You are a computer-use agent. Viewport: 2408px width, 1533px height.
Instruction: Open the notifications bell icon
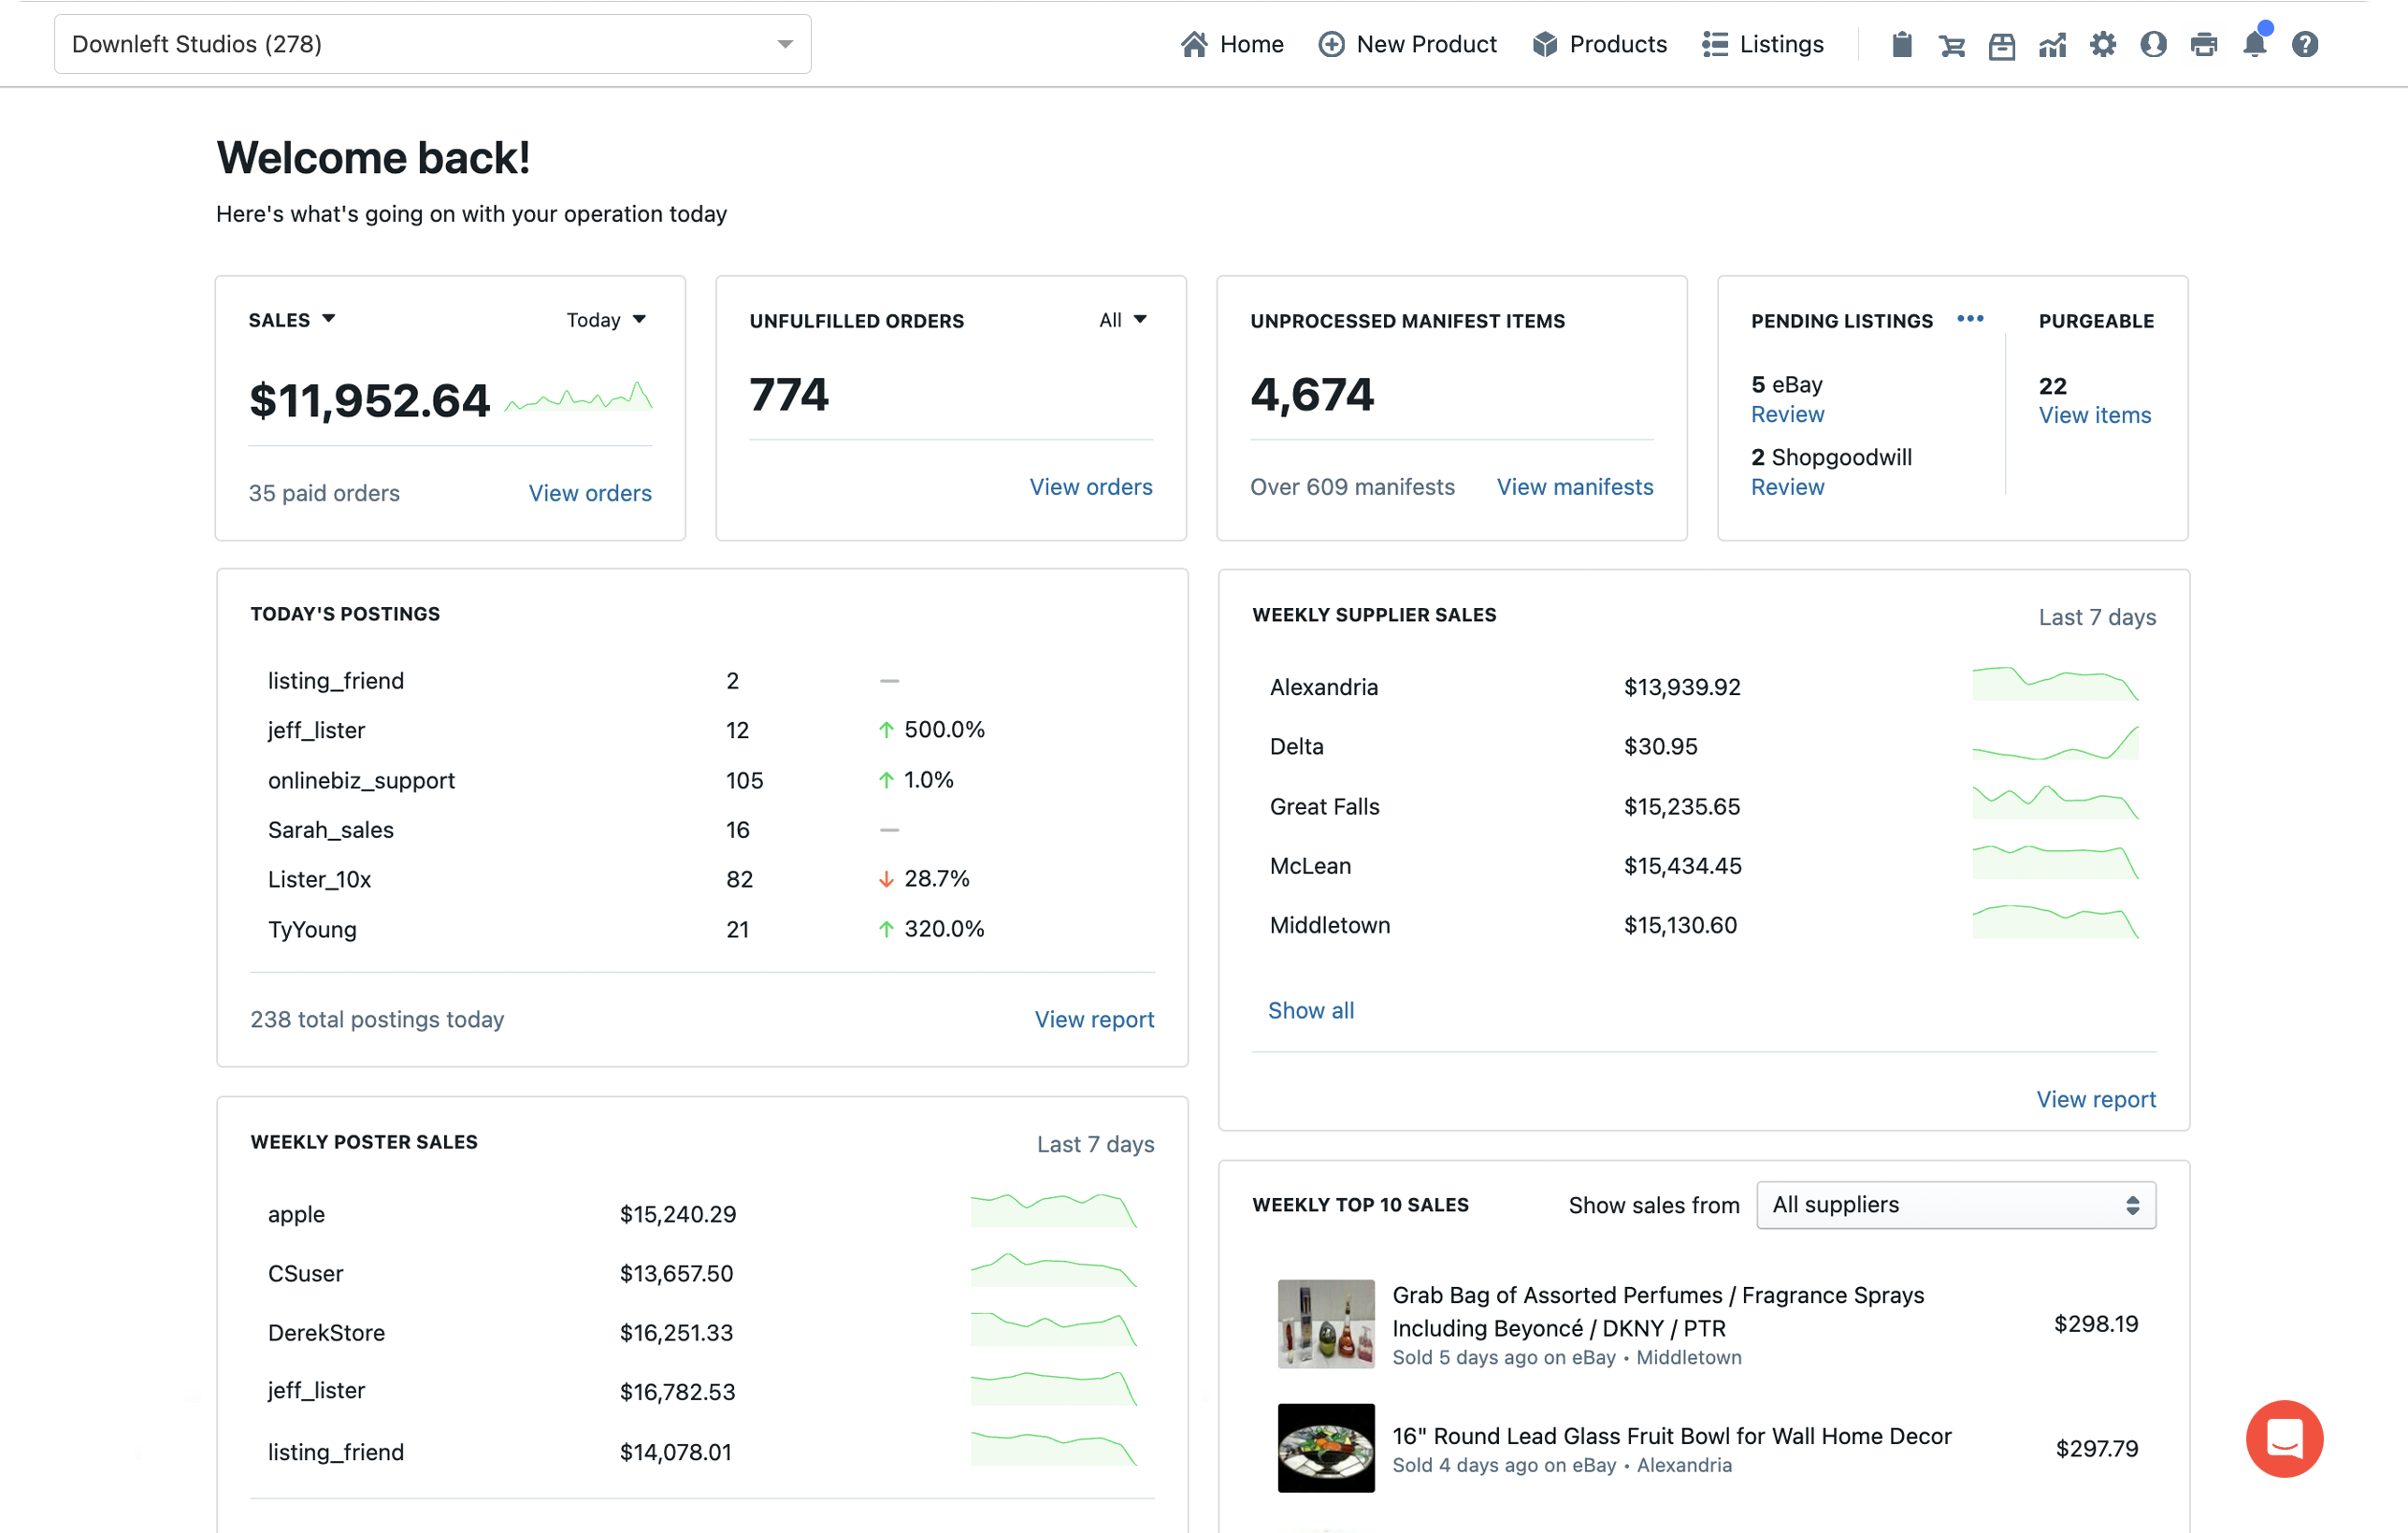pyautogui.click(x=2255, y=44)
